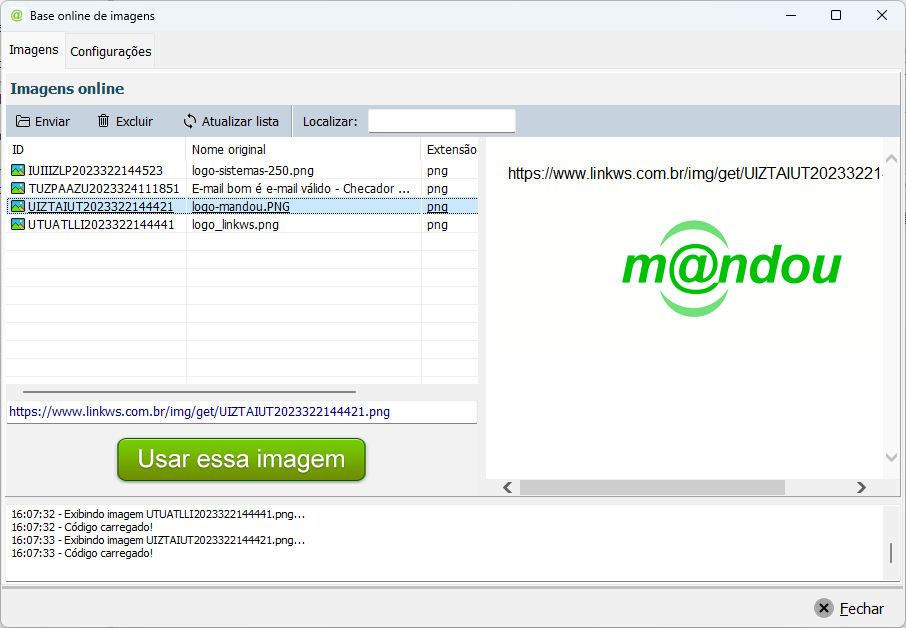This screenshot has height=628, width=906.
Task: Click image icon of row TUZPAAZU2023324111851
Action: 18,188
